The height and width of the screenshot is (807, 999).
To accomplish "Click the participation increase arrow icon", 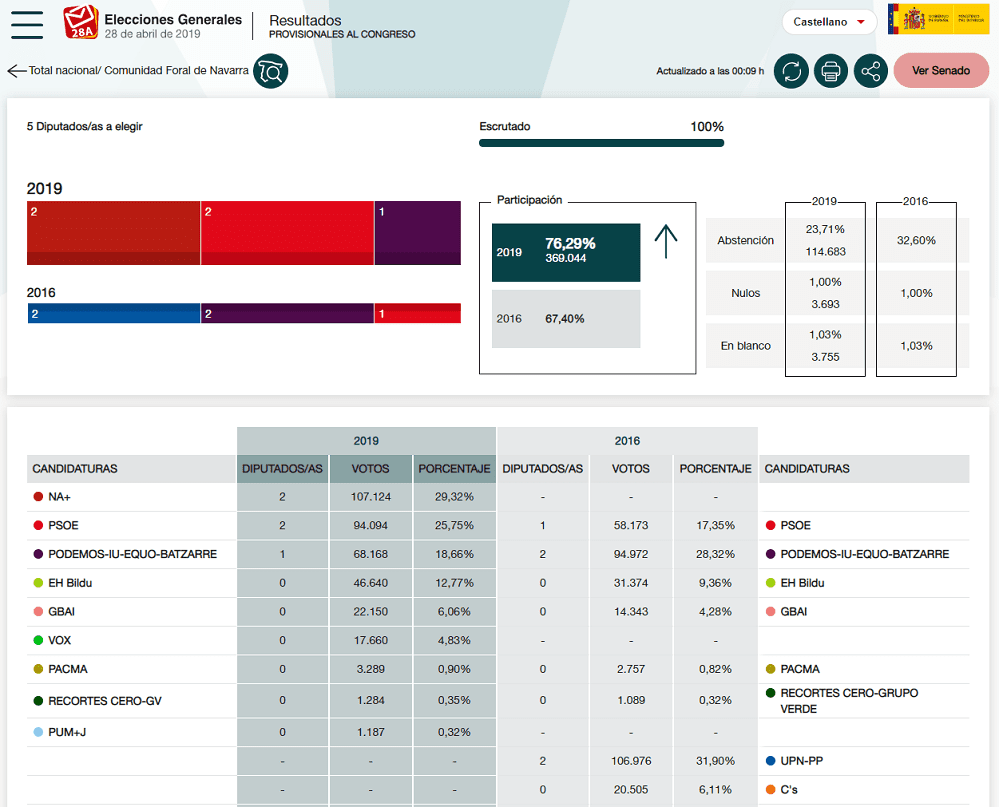I will click(666, 241).
